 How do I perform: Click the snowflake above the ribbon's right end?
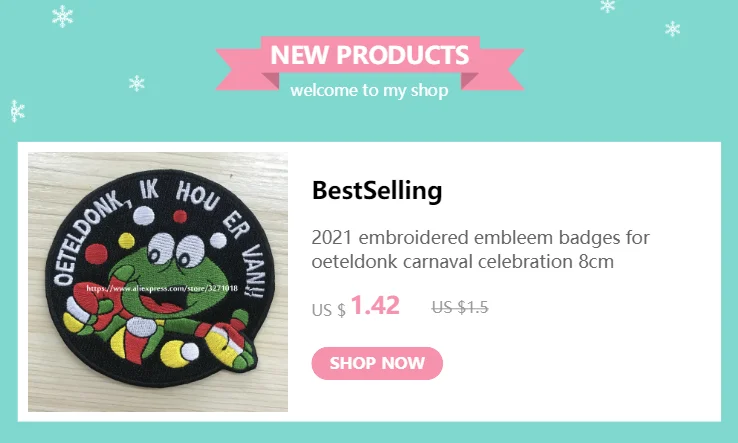pyautogui.click(x=608, y=6)
